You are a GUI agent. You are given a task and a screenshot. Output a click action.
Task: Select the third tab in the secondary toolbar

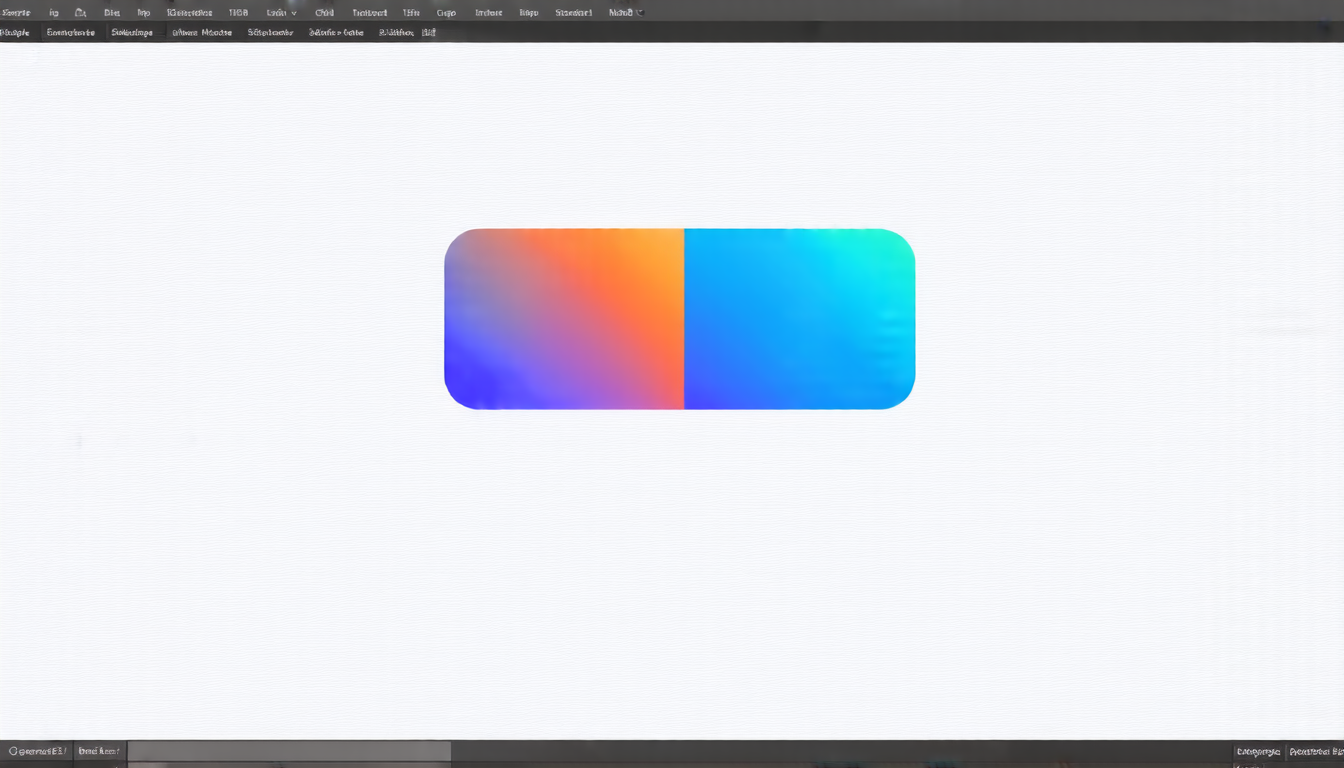tap(132, 32)
